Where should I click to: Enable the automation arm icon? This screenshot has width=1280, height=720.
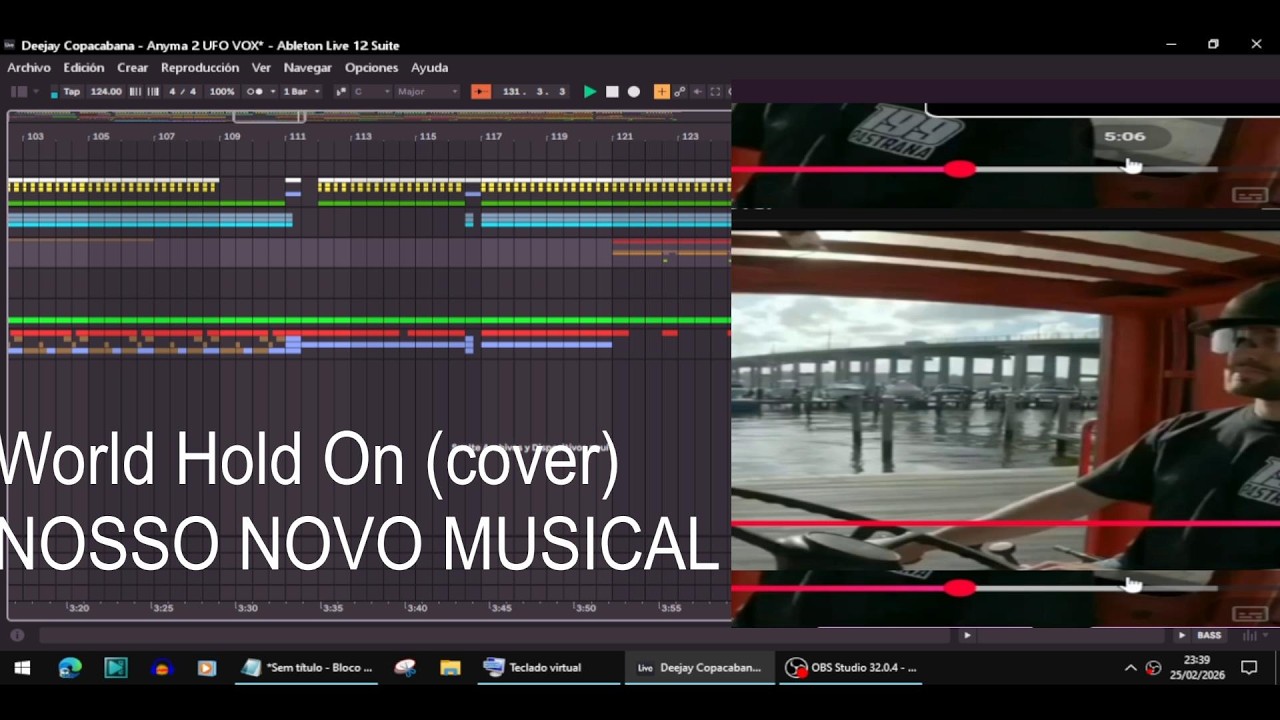click(x=680, y=91)
